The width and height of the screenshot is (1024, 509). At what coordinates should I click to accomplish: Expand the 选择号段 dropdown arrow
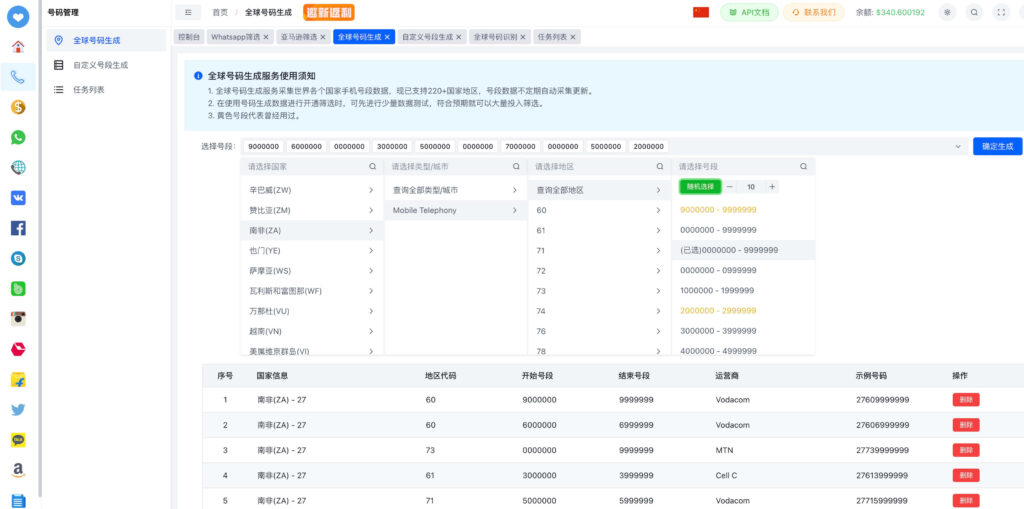pyautogui.click(x=958, y=146)
